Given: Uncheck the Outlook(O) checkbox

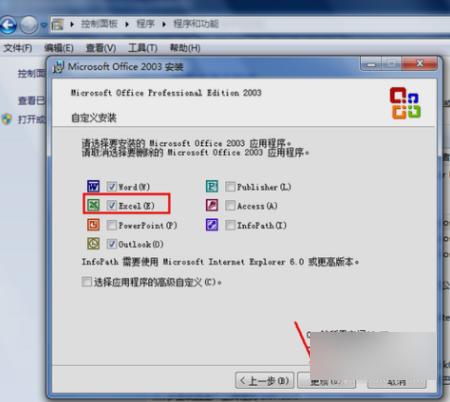Looking at the screenshot, I should 112,244.
